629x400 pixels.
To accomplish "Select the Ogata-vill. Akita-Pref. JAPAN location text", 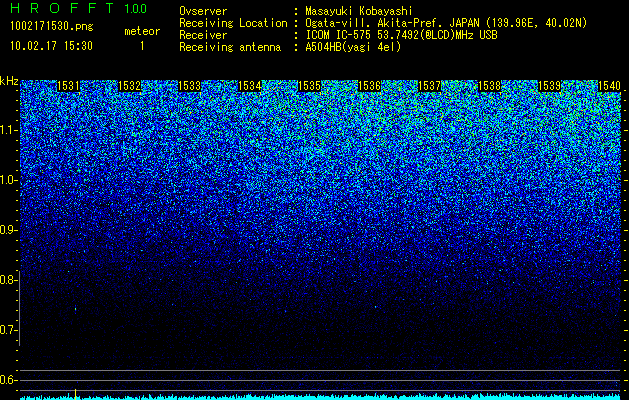I will tap(446, 23).
